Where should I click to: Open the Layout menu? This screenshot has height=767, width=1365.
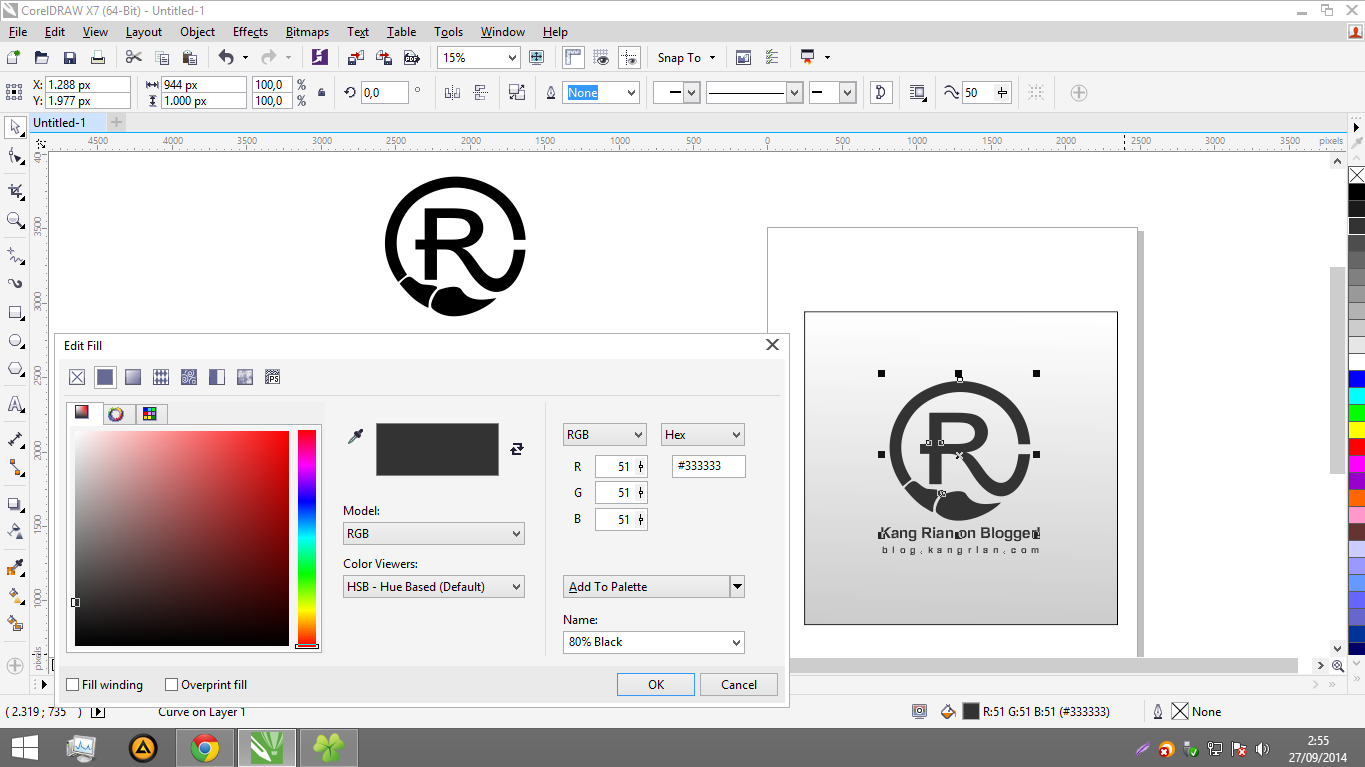144,32
